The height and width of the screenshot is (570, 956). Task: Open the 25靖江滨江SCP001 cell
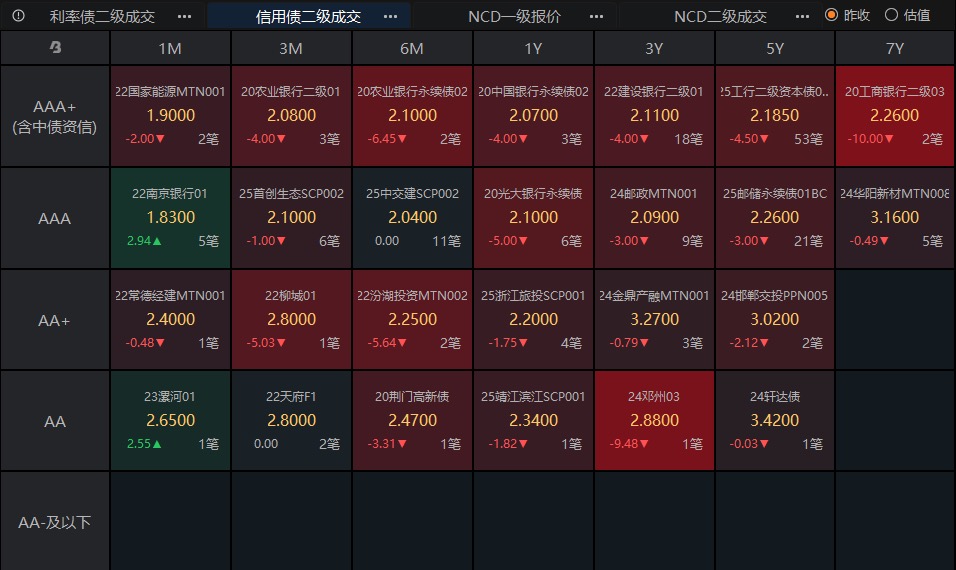coord(533,421)
